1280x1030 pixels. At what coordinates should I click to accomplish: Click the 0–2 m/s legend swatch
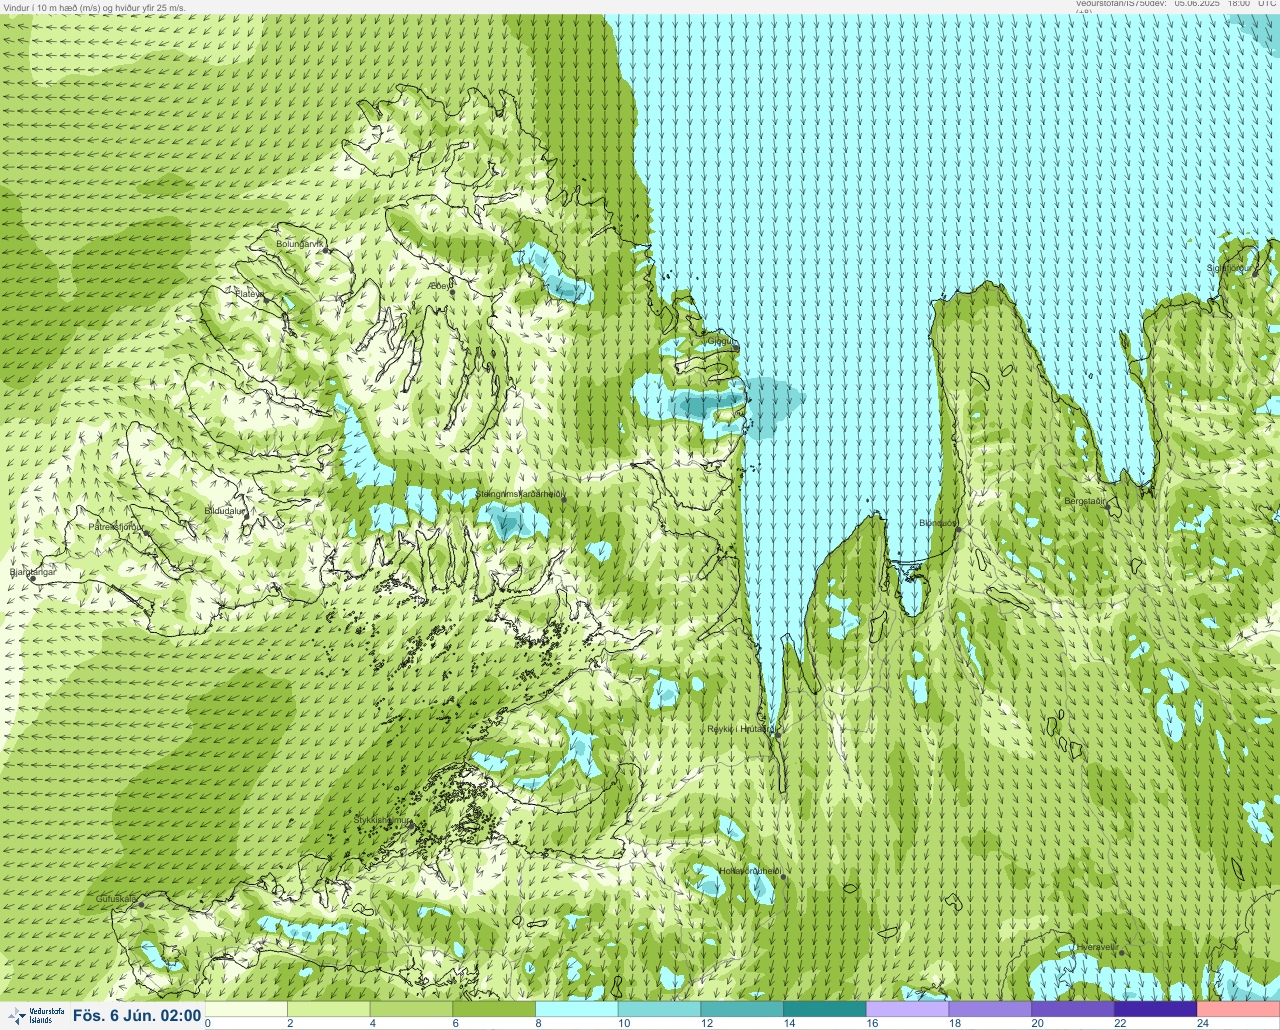coord(246,1009)
